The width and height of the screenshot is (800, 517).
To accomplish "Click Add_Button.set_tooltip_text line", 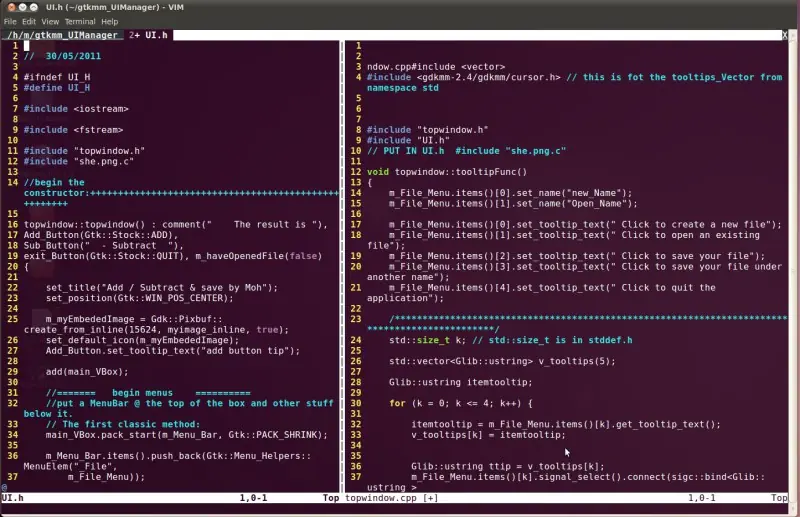I will pyautogui.click(x=172, y=351).
